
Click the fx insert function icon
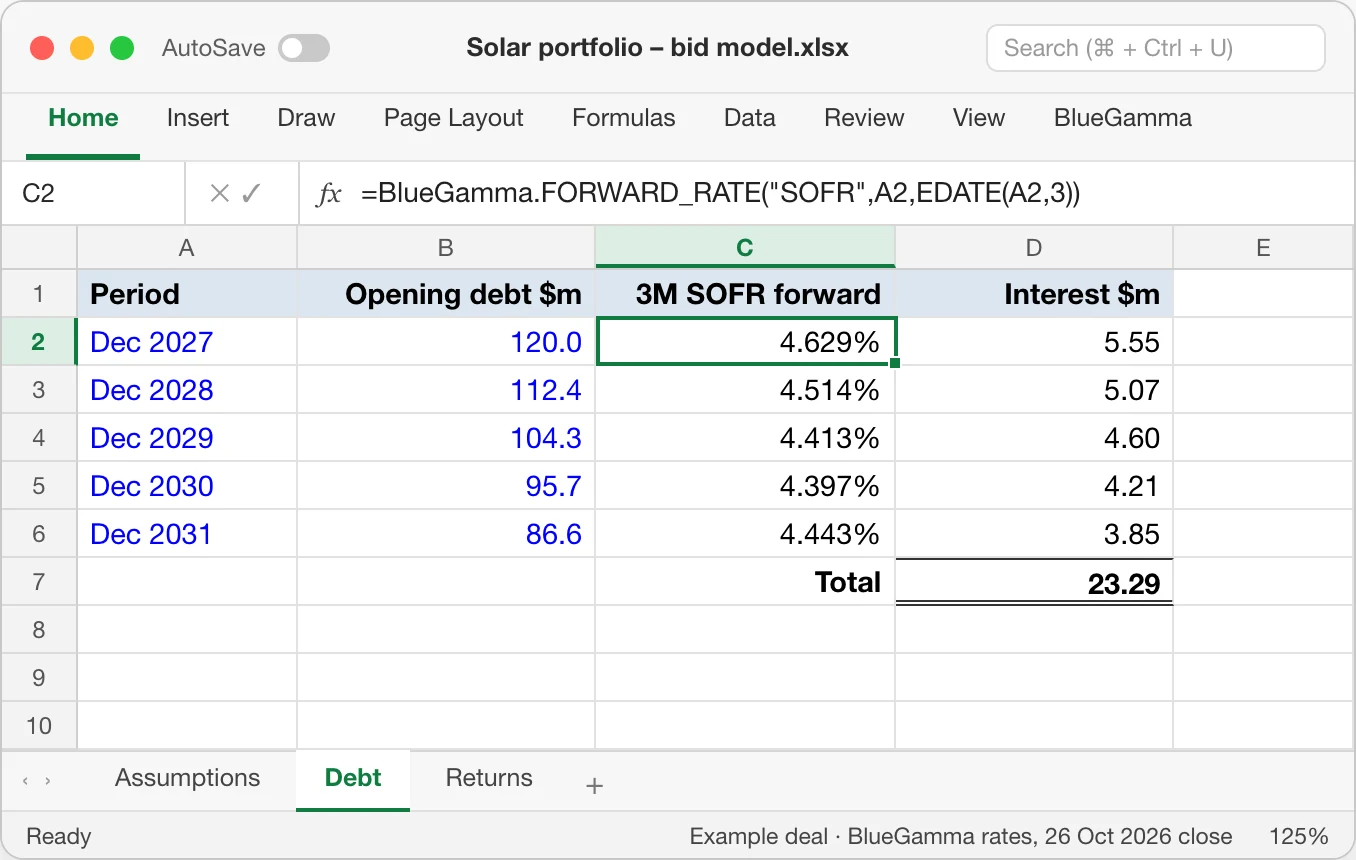coord(329,193)
